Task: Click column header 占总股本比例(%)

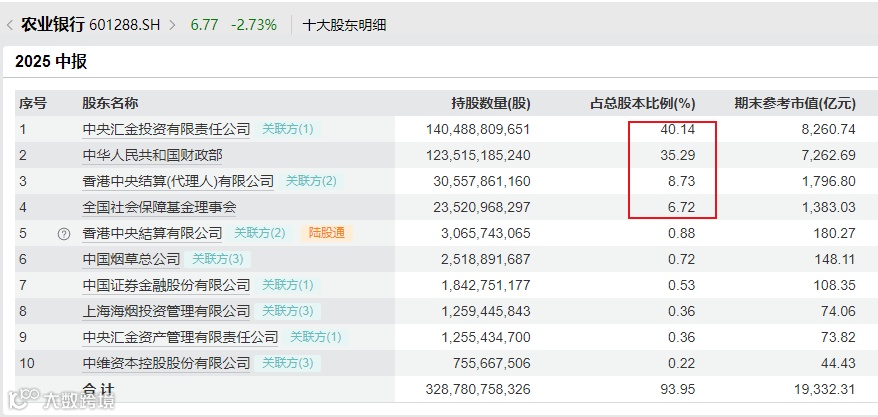Action: (643, 104)
